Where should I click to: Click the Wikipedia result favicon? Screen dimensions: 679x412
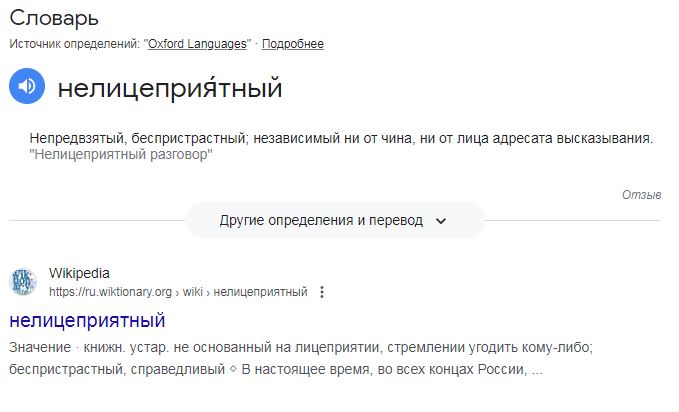point(23,282)
